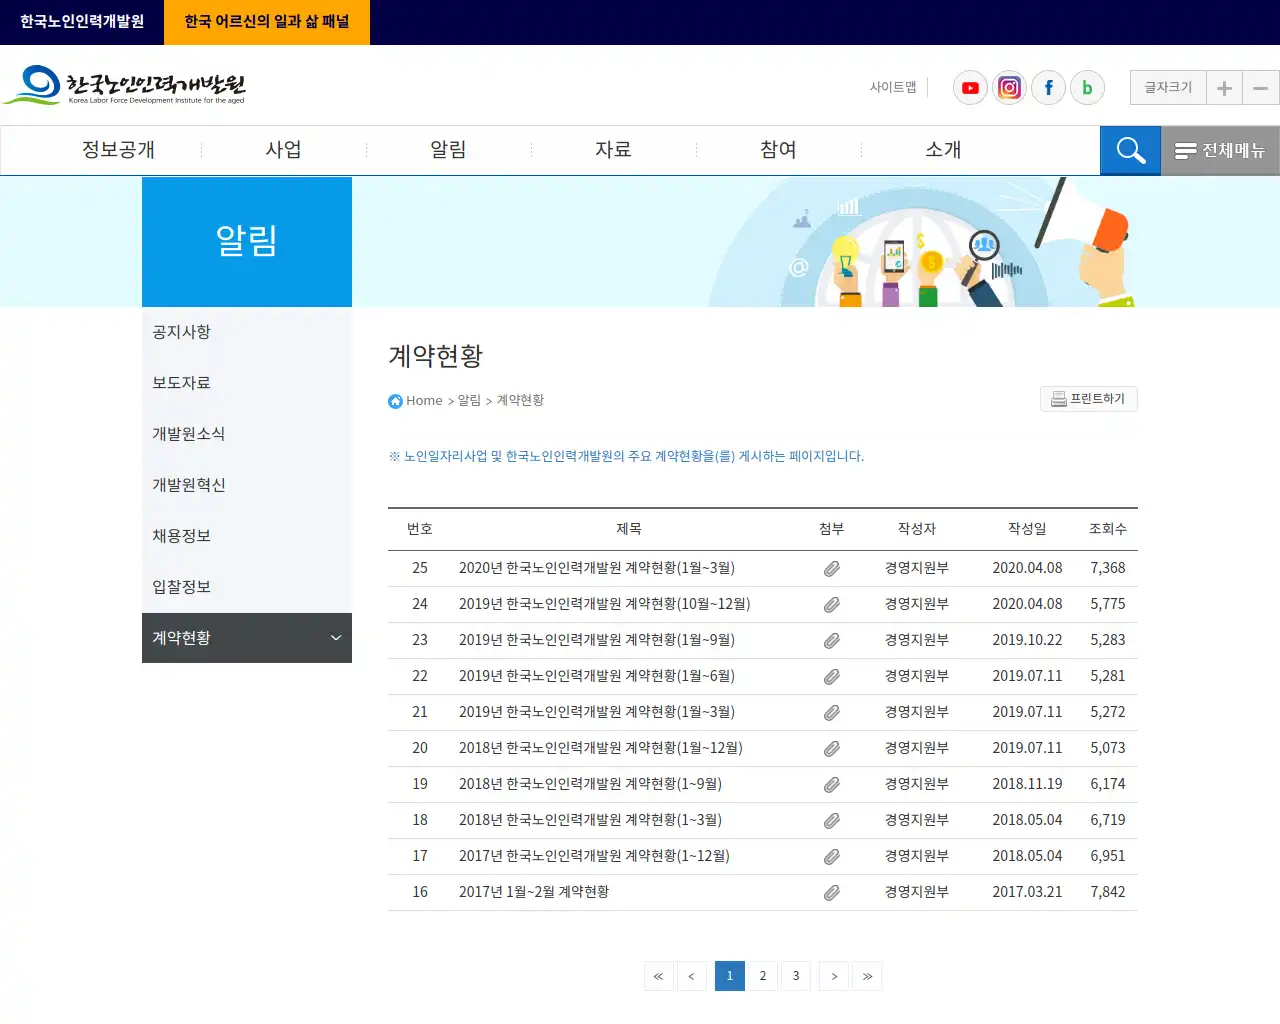Screen dimensions: 1280x1024
Task: Click current page 1 button
Action: [x=730, y=976]
